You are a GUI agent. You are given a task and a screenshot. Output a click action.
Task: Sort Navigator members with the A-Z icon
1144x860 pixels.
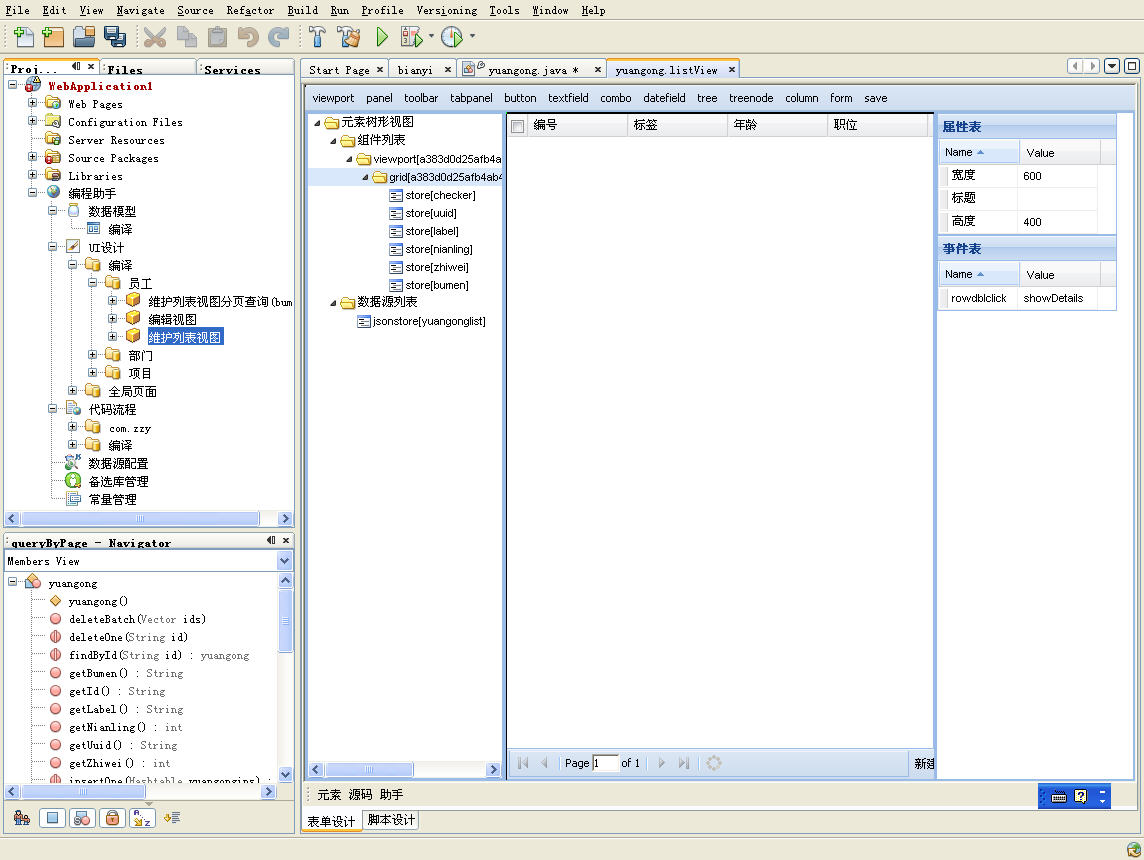pyautogui.click(x=142, y=817)
